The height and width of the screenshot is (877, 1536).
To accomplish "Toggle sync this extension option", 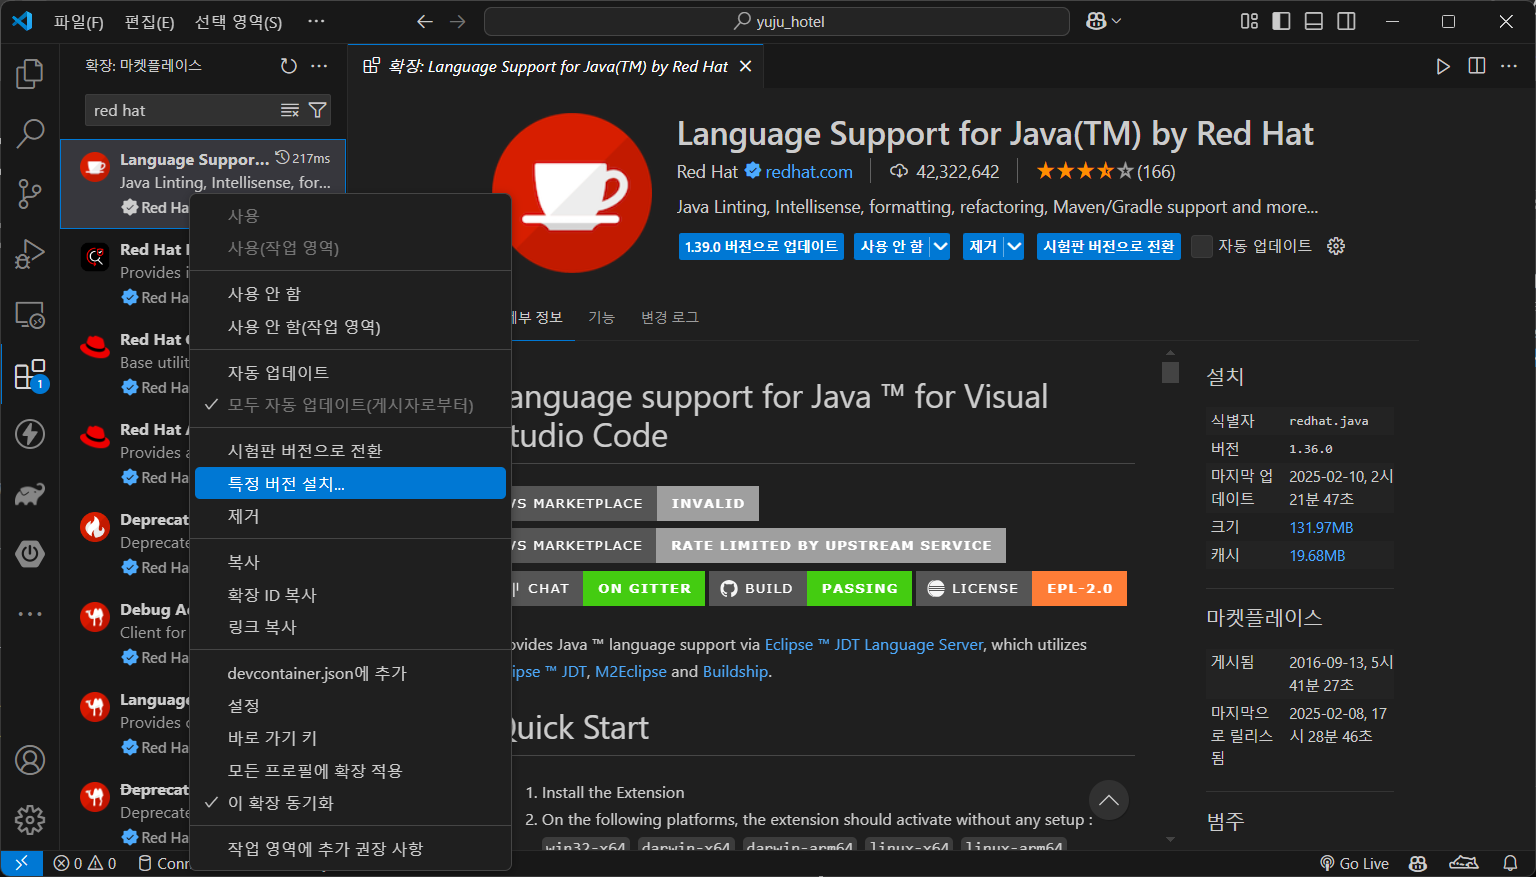I will point(350,803).
